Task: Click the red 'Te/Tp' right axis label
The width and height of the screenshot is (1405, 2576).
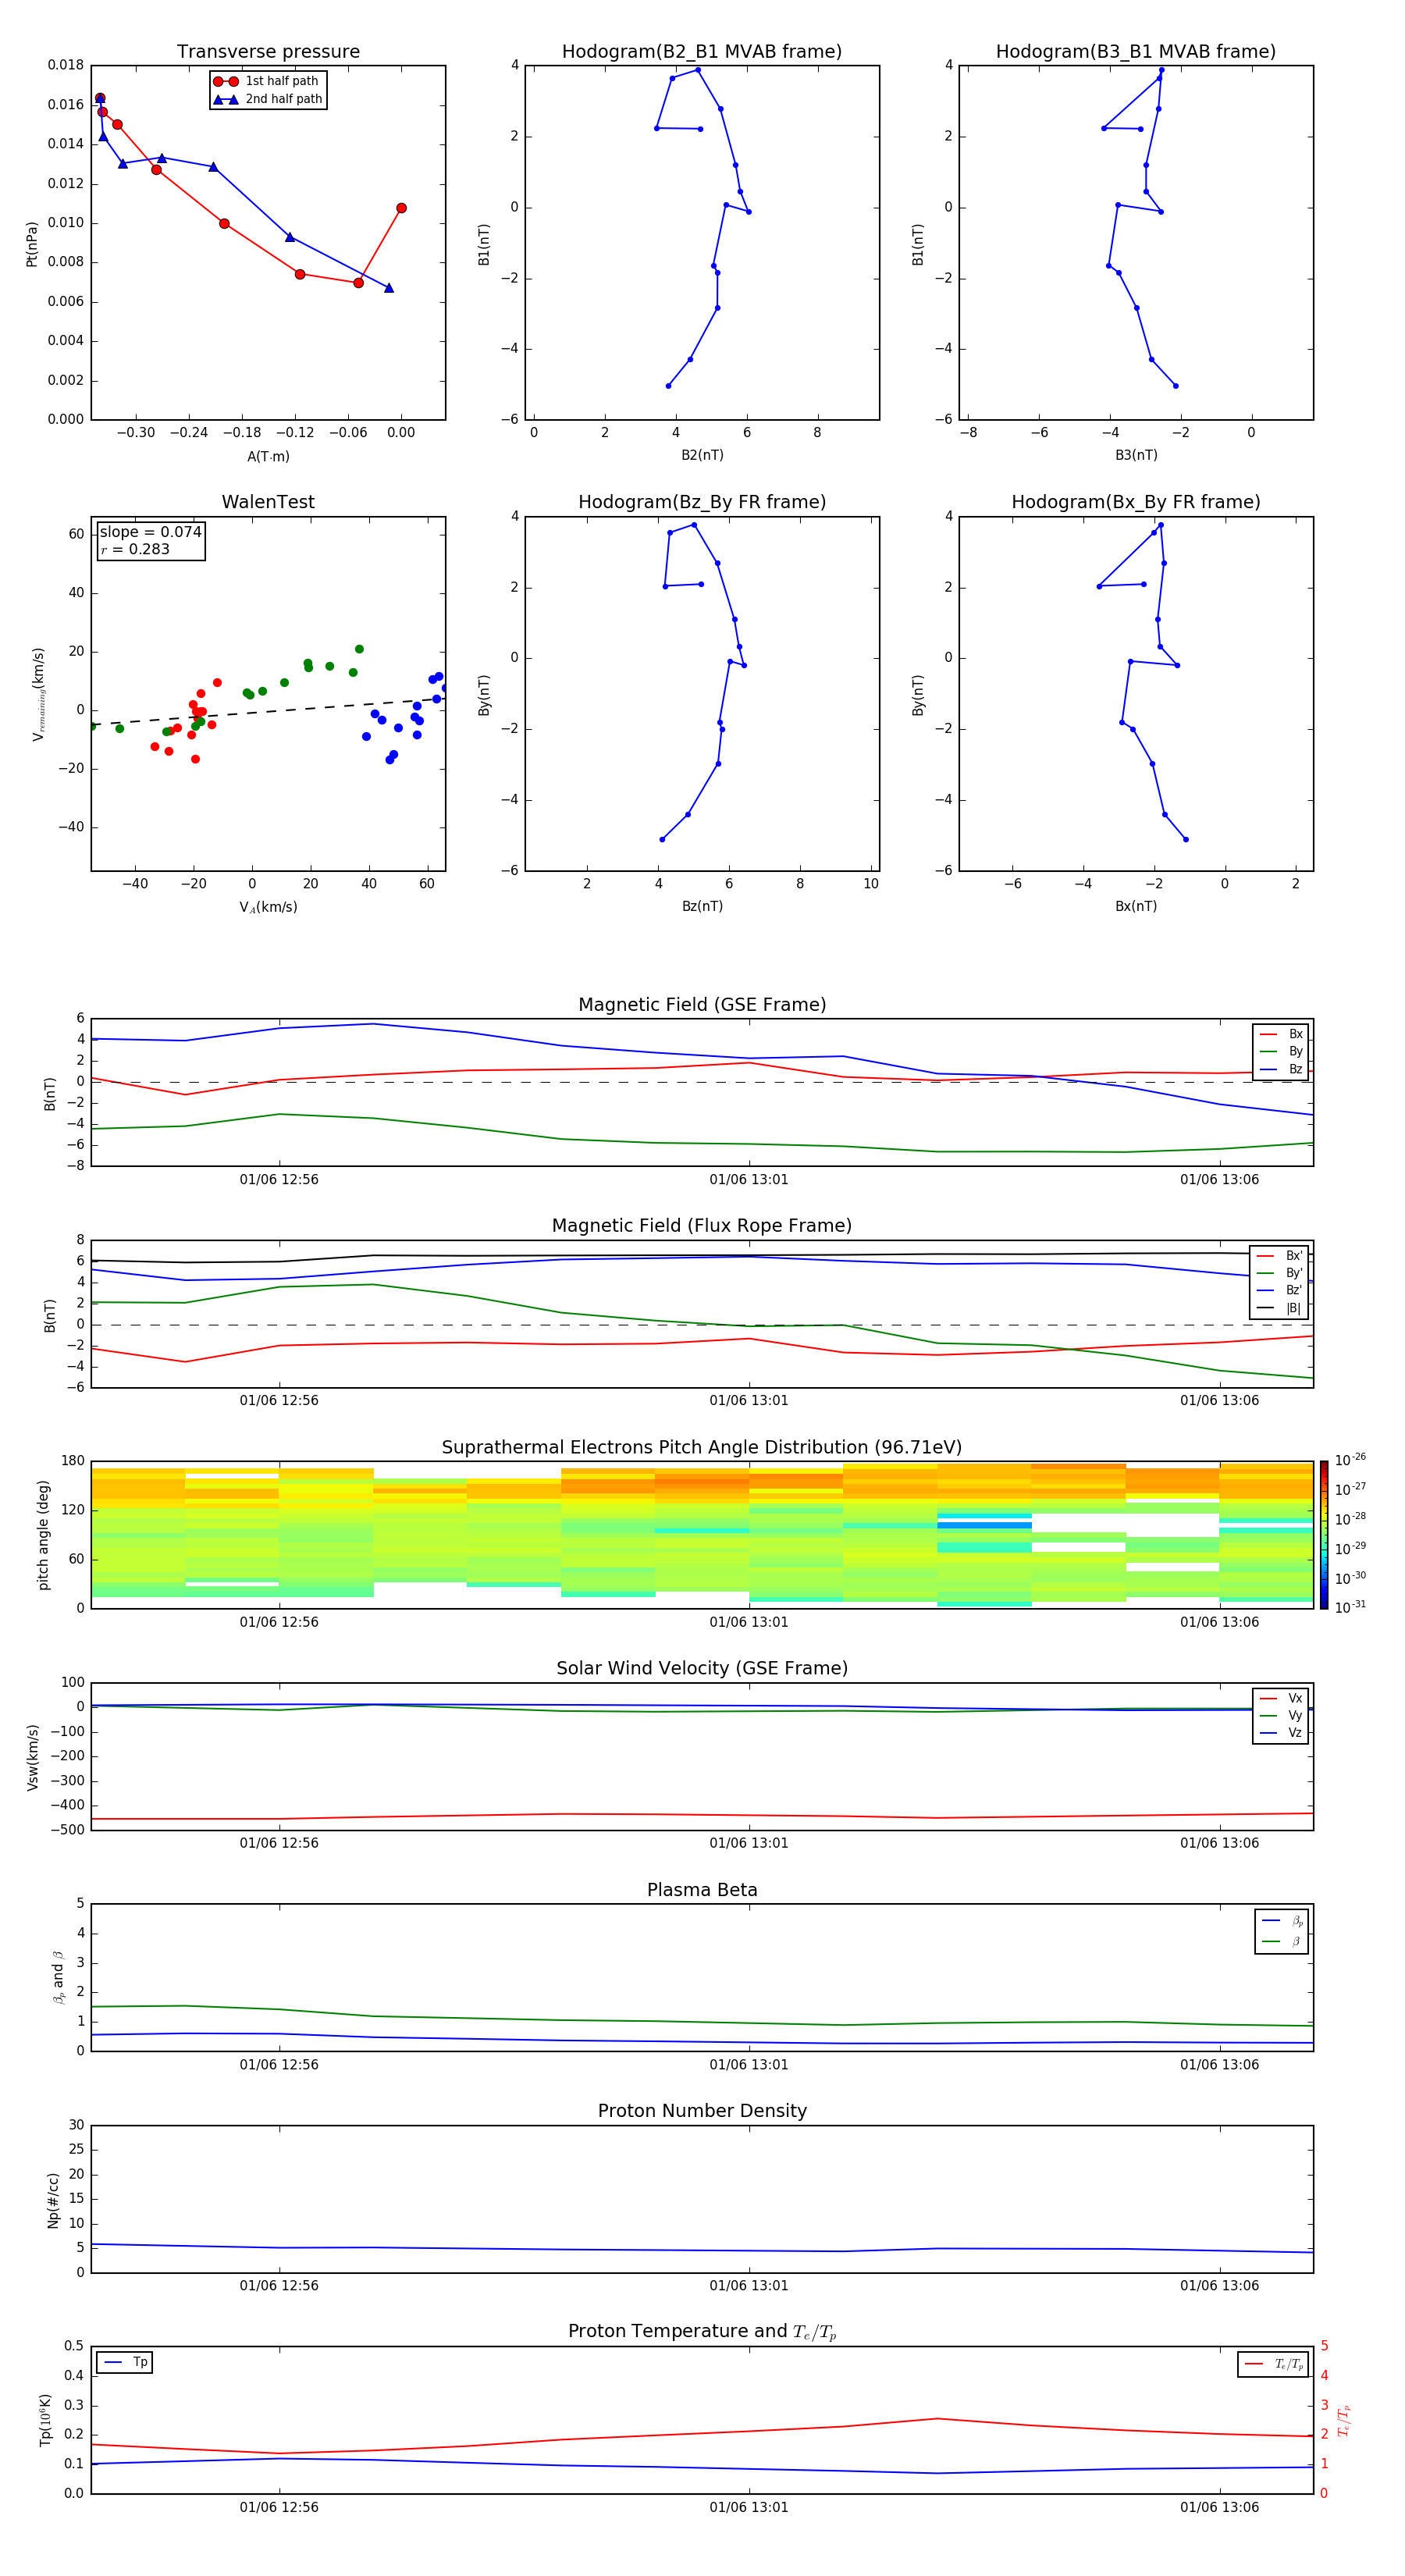Action: [1344, 2420]
